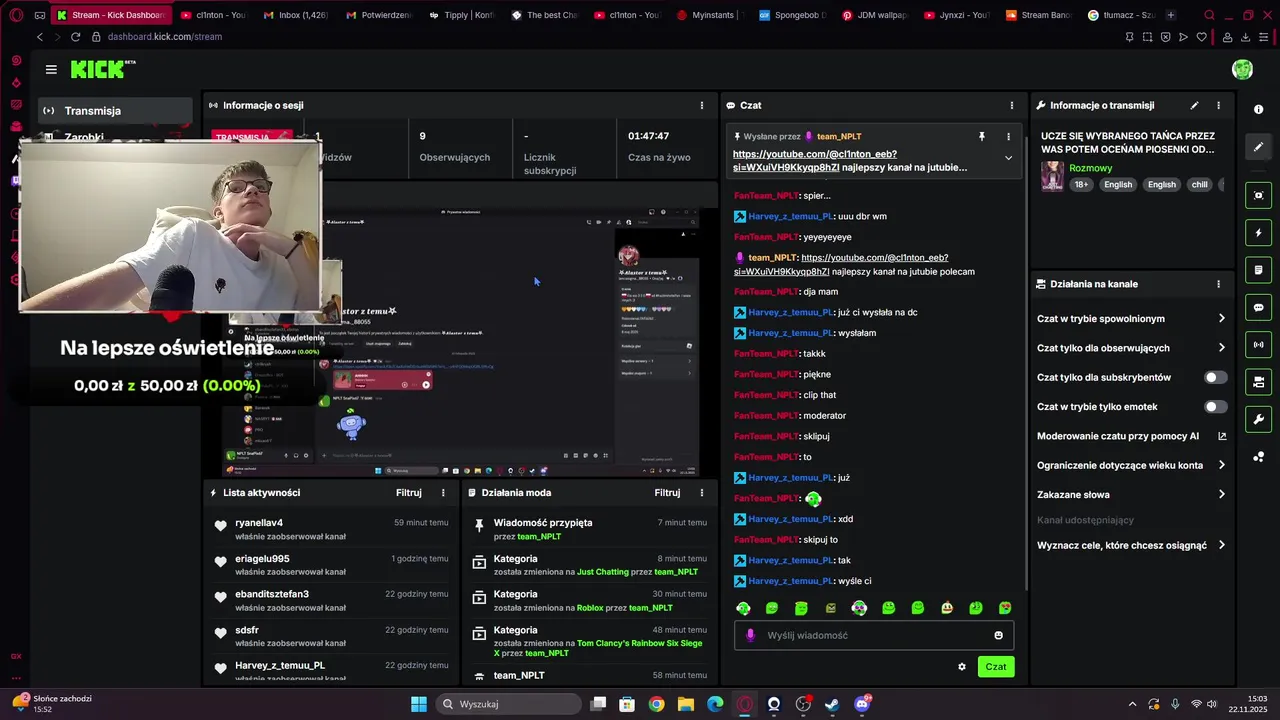Click the stream preview thumbnail
Image resolution: width=1280 pixels, height=720 pixels.
460,342
